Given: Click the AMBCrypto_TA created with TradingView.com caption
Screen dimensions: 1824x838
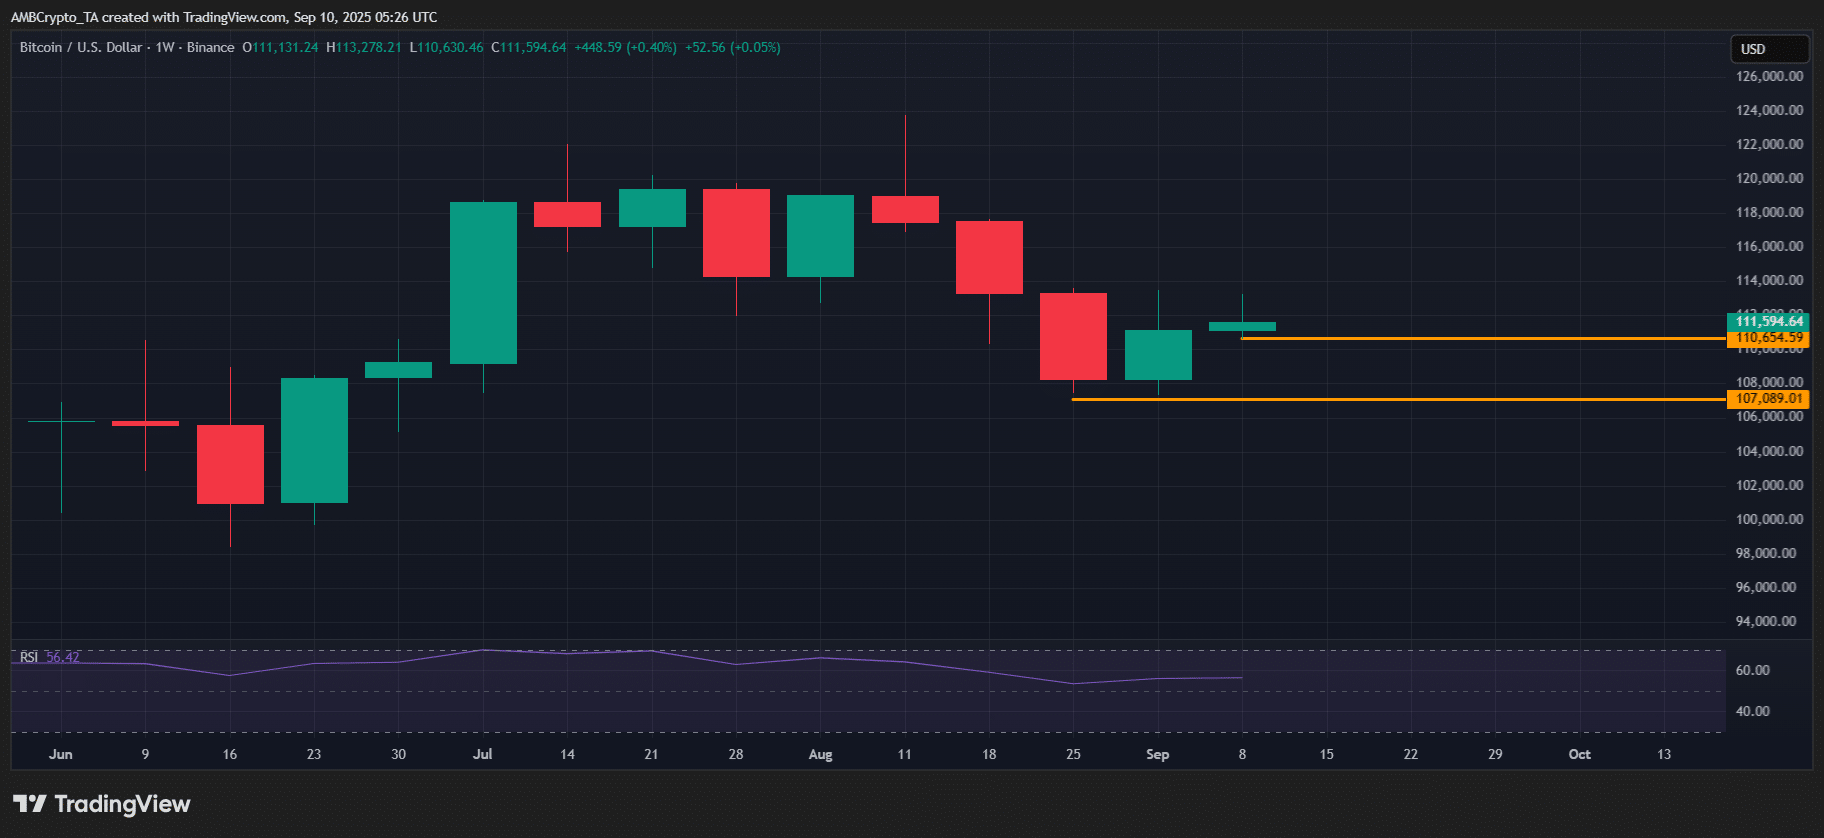Looking at the screenshot, I should (224, 17).
